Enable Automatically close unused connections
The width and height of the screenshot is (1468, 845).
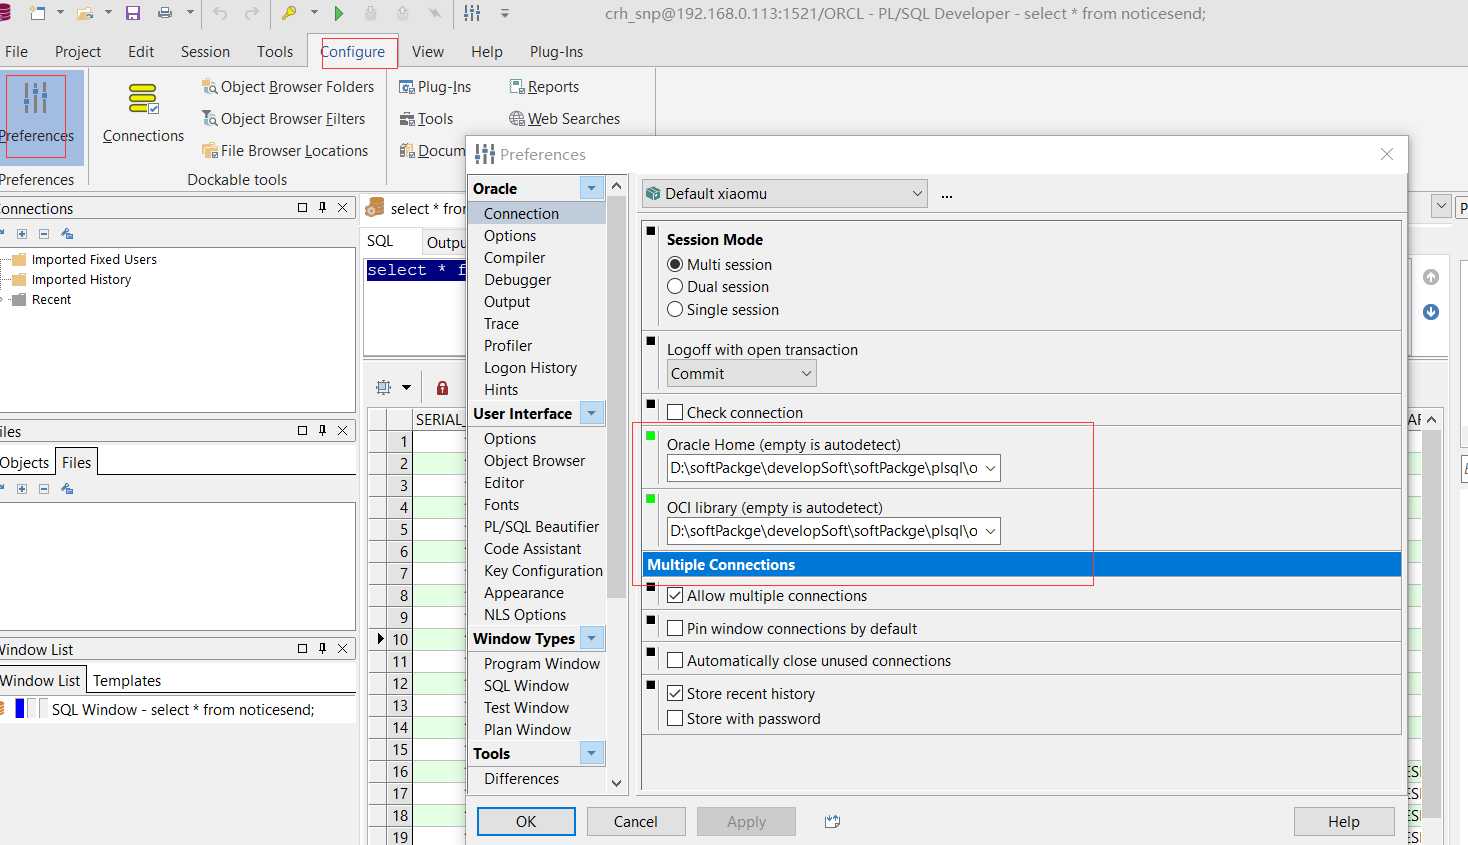coord(675,661)
